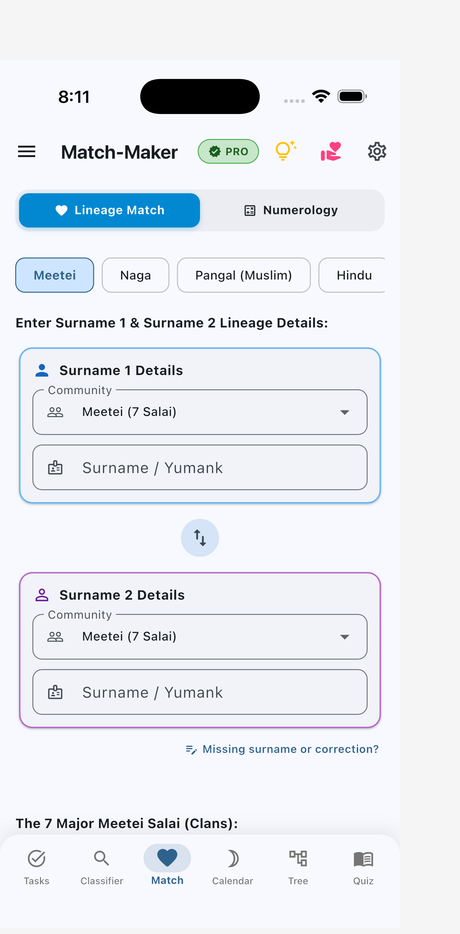The height and width of the screenshot is (934, 460).
Task: Open Tree in bottom navigation
Action: (x=298, y=867)
